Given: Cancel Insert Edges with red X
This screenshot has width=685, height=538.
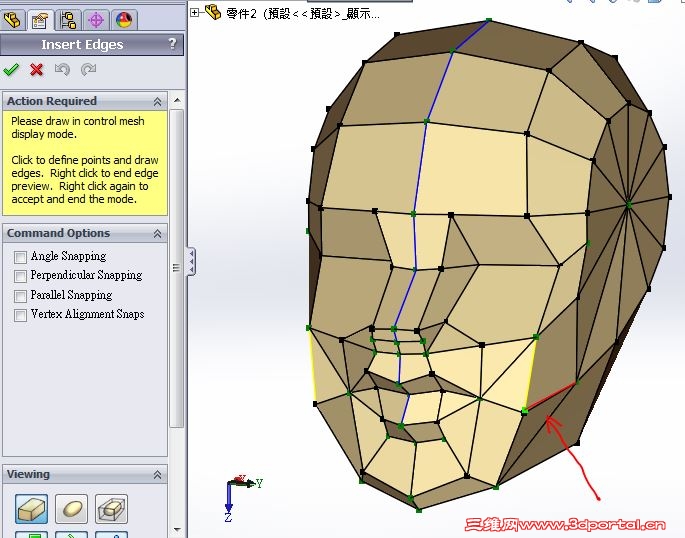Looking at the screenshot, I should tap(37, 69).
